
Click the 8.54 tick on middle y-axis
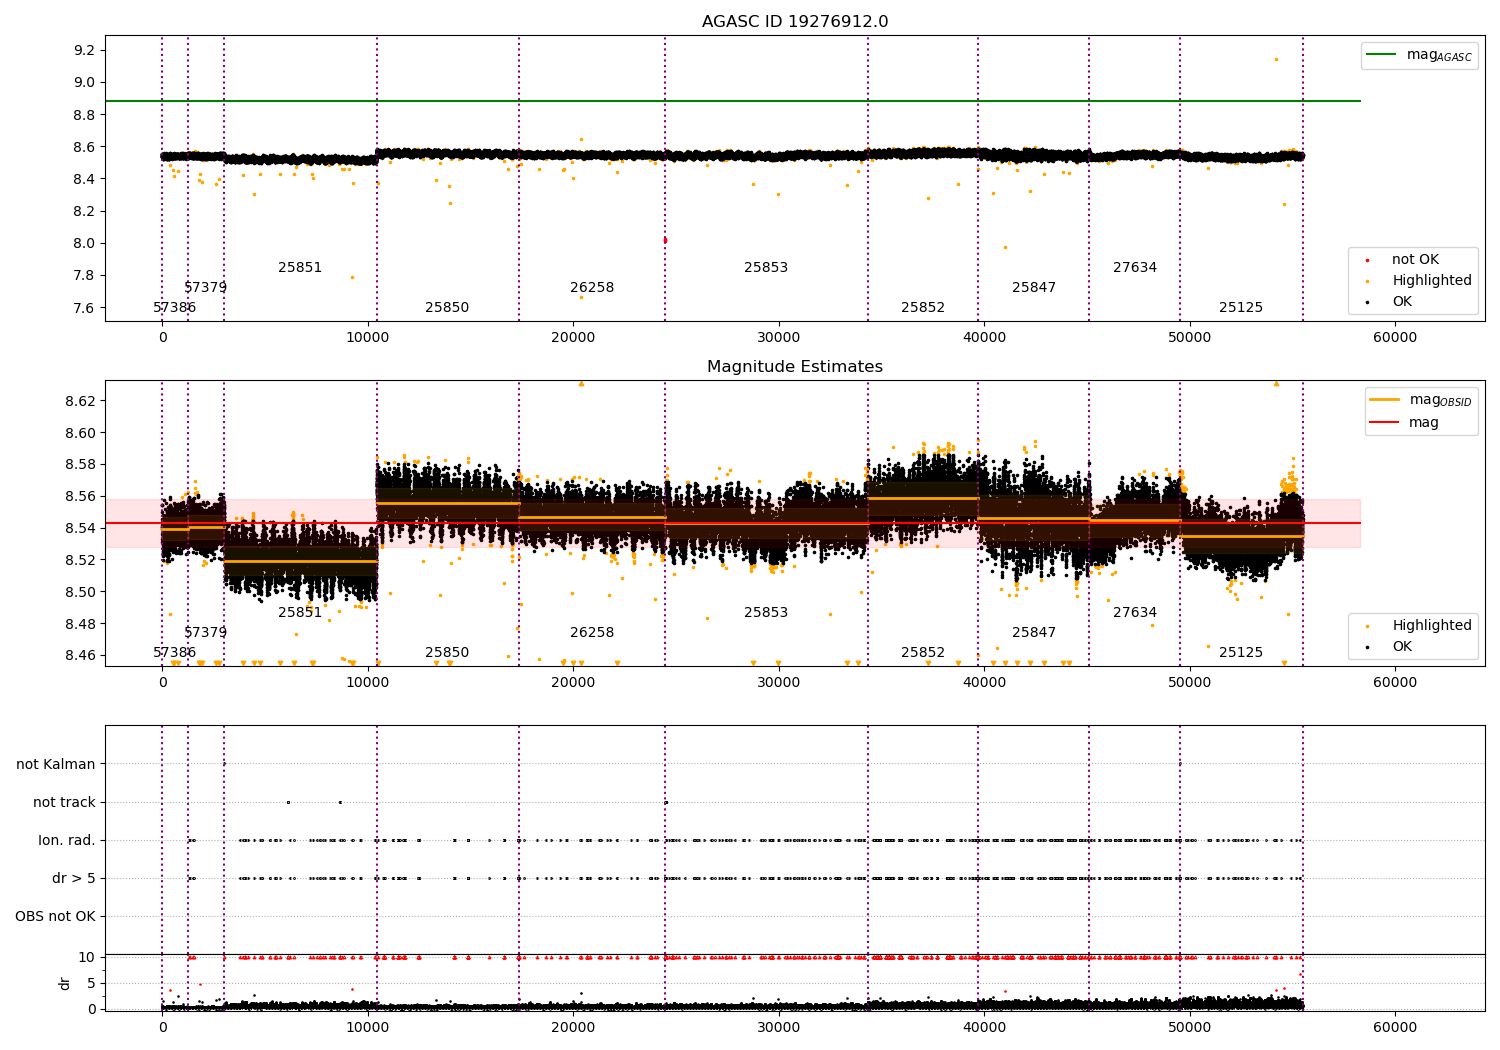pyautogui.click(x=80, y=528)
